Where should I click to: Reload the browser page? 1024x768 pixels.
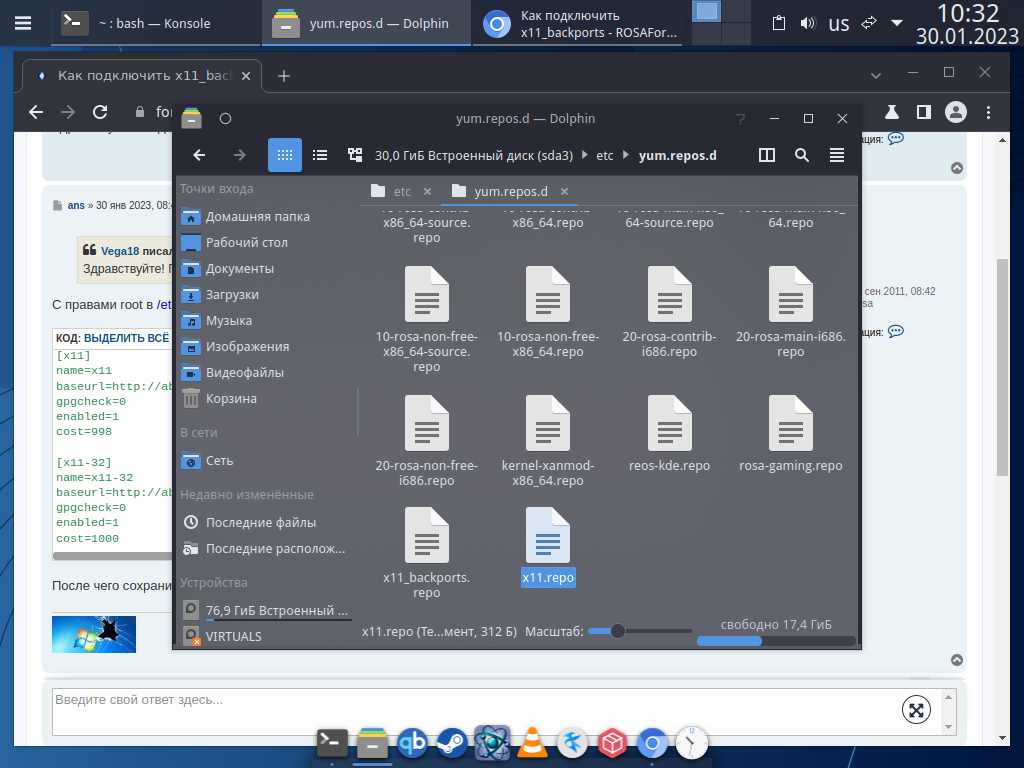point(100,112)
